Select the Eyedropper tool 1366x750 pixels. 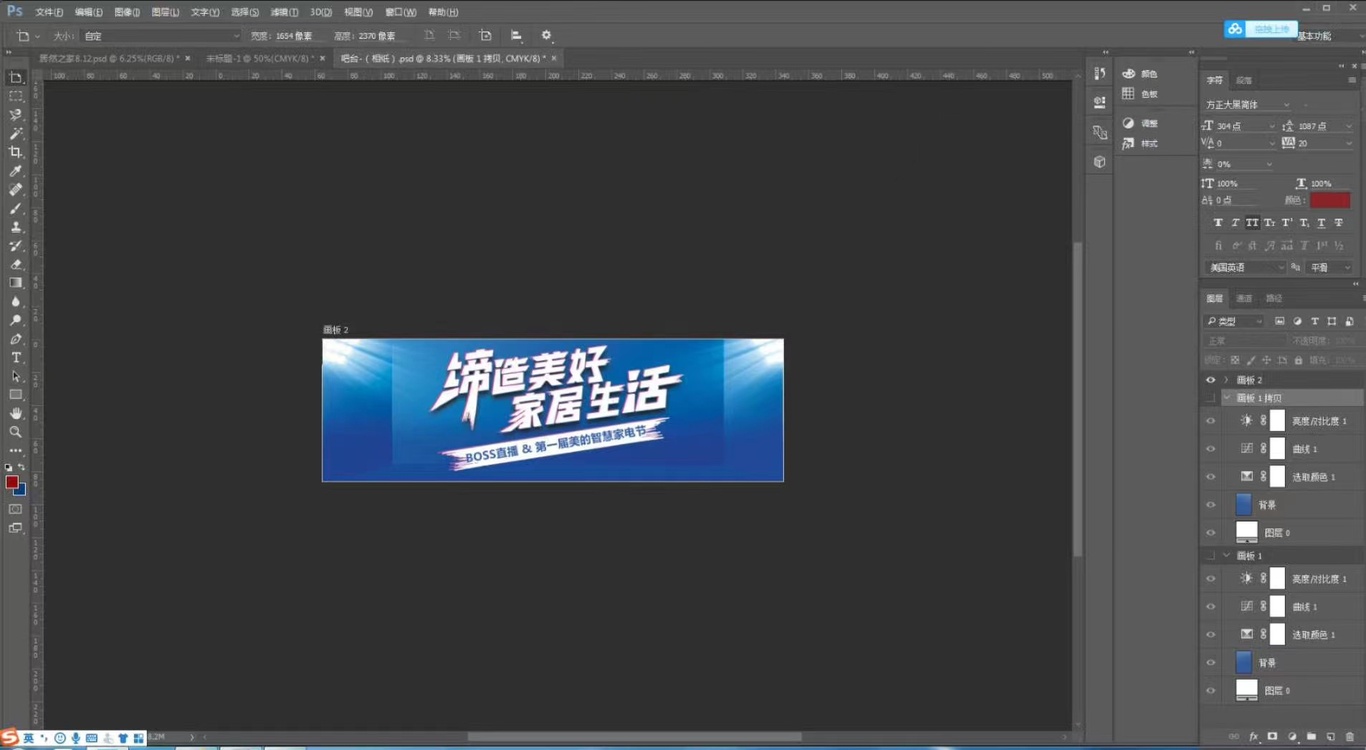coord(16,171)
